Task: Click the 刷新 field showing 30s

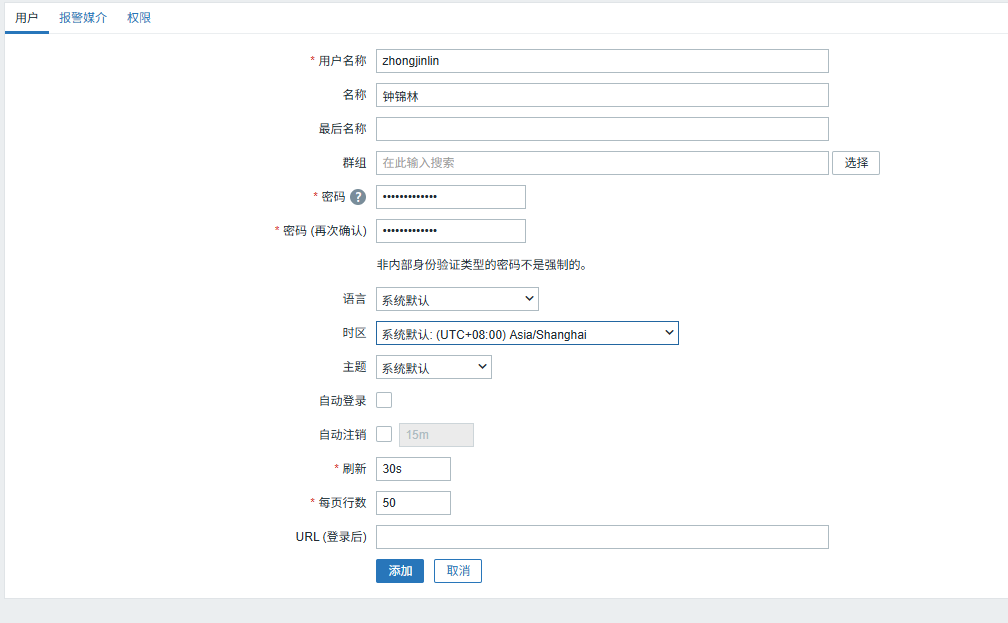Action: [413, 469]
